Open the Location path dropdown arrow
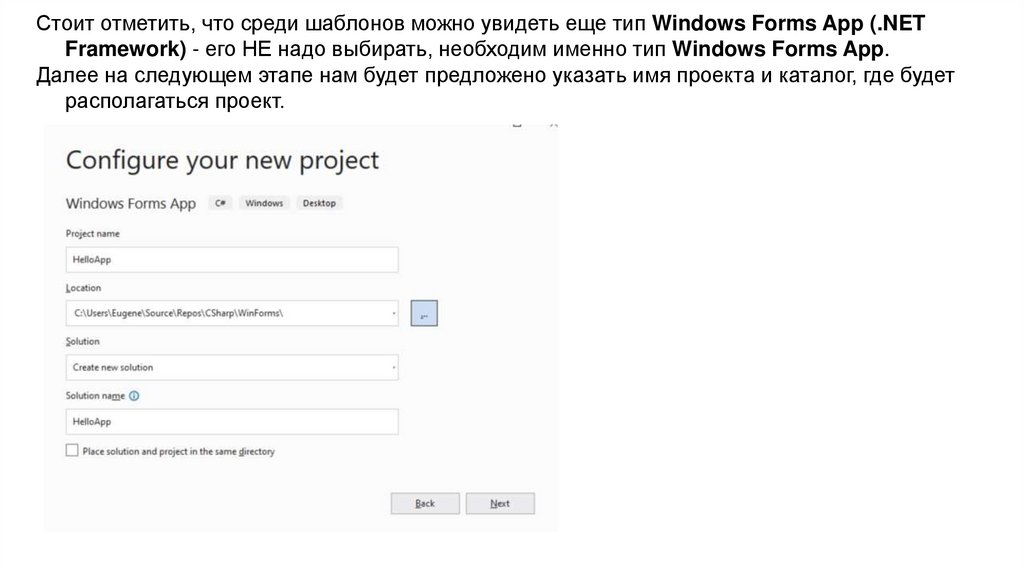Image resolution: width=1024 pixels, height=574 pixels. [393, 313]
